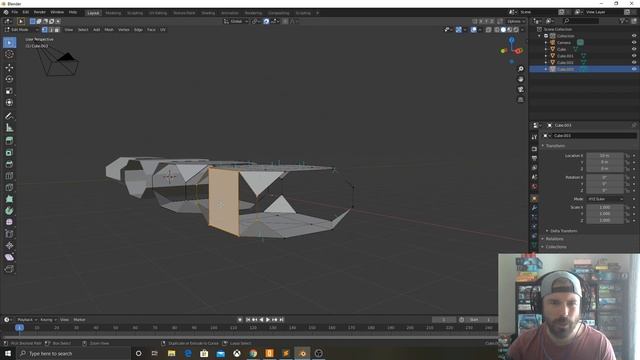Select the Smooth tool
This screenshot has width=640, height=360.
coord(9,222)
